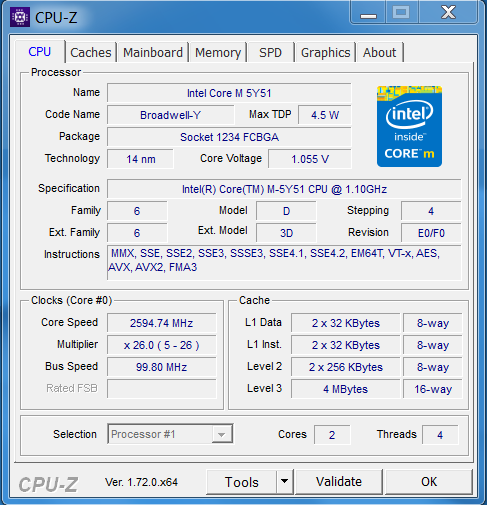Switch to the Caches tab
This screenshot has width=487, height=505.
(91, 52)
